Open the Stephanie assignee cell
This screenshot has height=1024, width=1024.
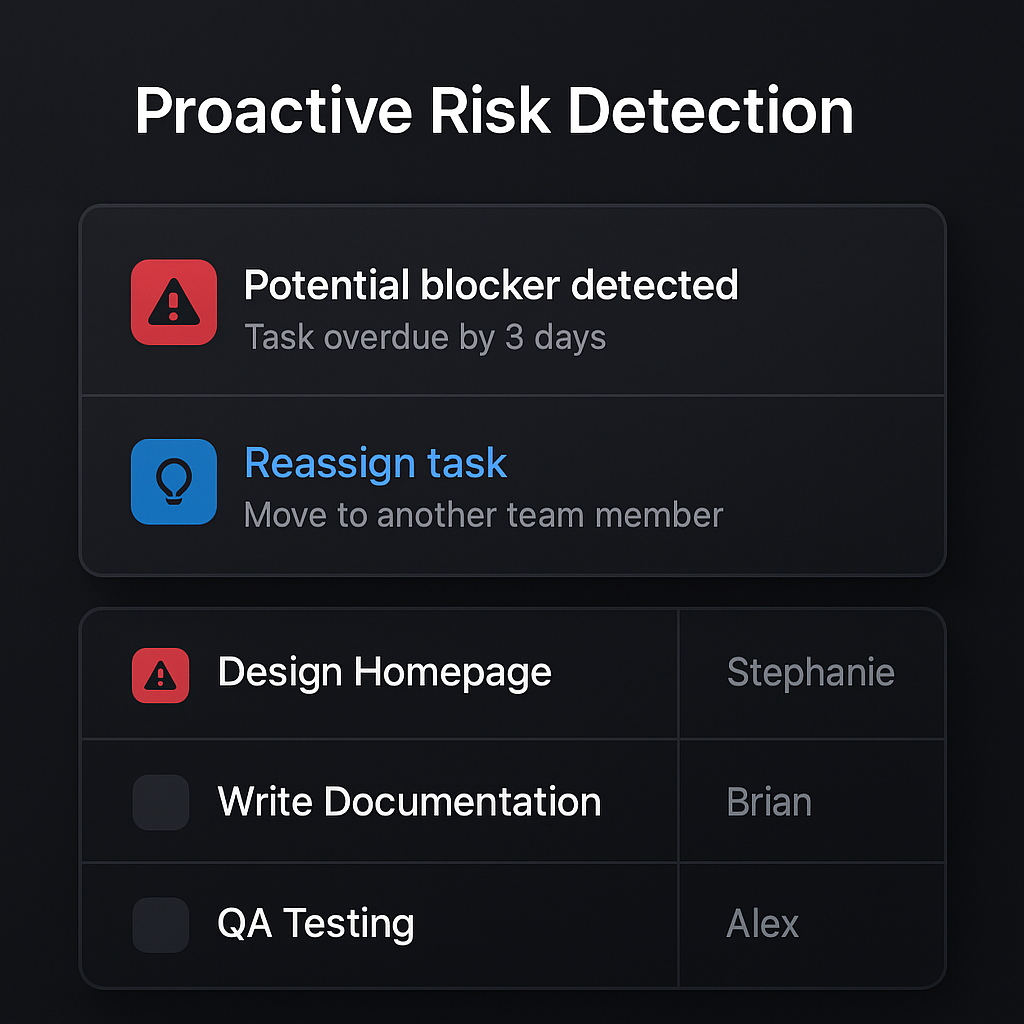[x=810, y=673]
